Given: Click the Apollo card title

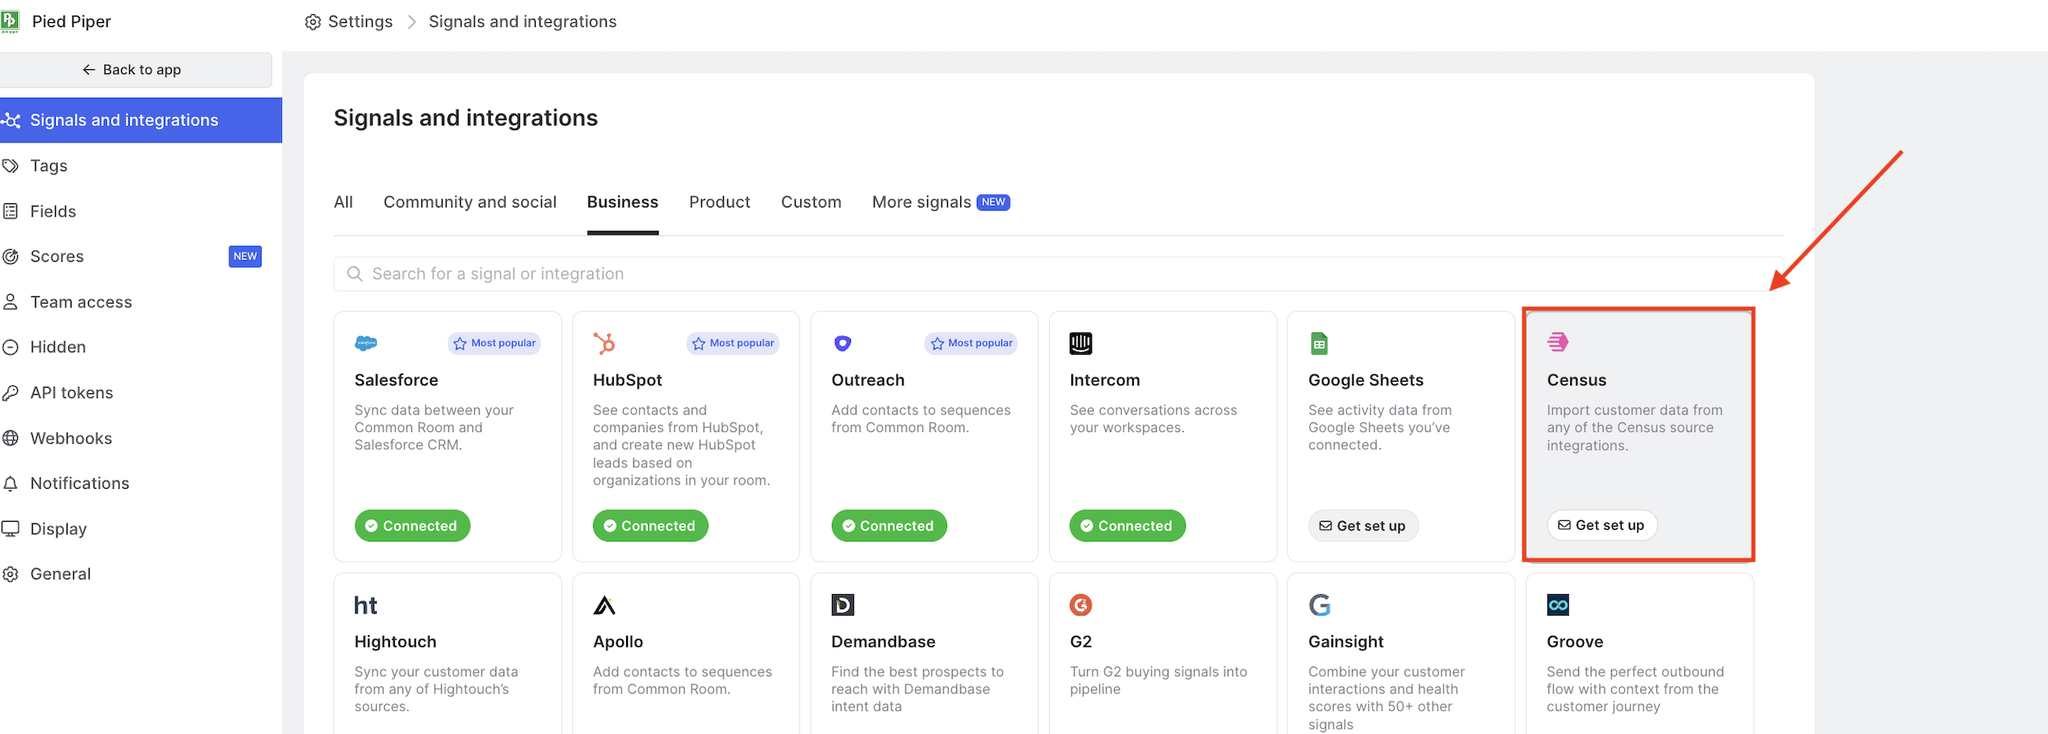Looking at the screenshot, I should (x=618, y=642).
